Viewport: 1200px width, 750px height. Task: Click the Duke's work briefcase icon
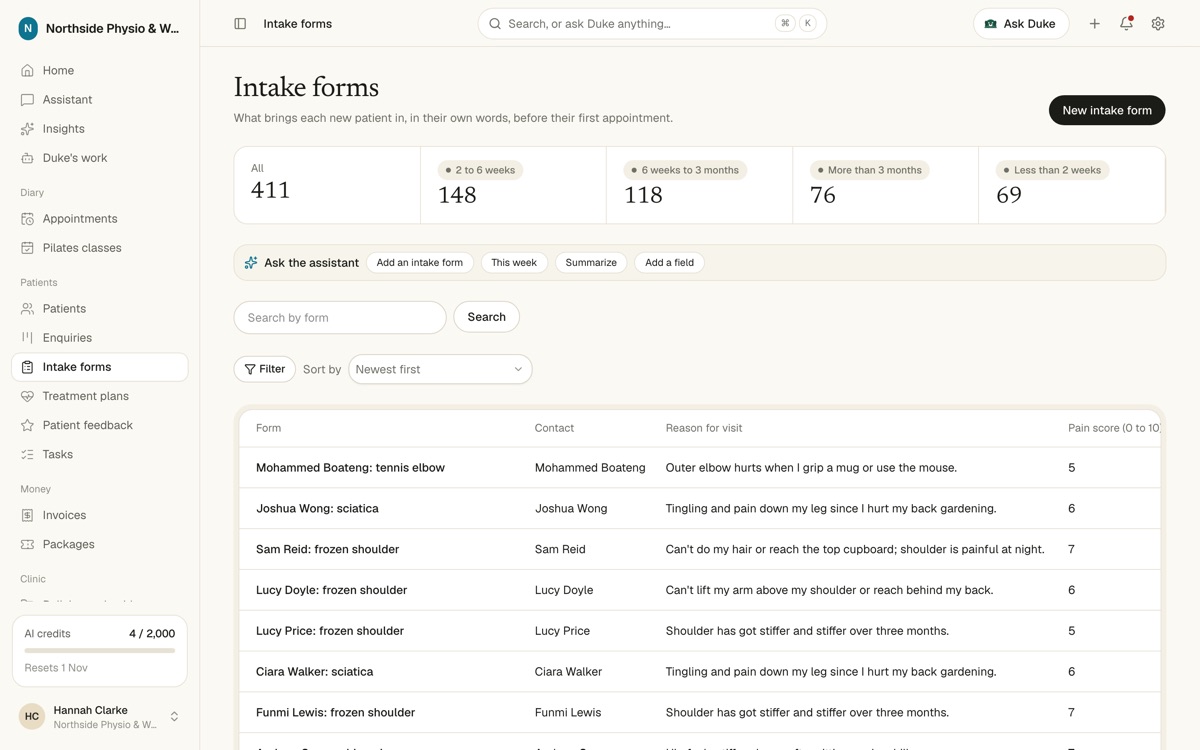27,158
